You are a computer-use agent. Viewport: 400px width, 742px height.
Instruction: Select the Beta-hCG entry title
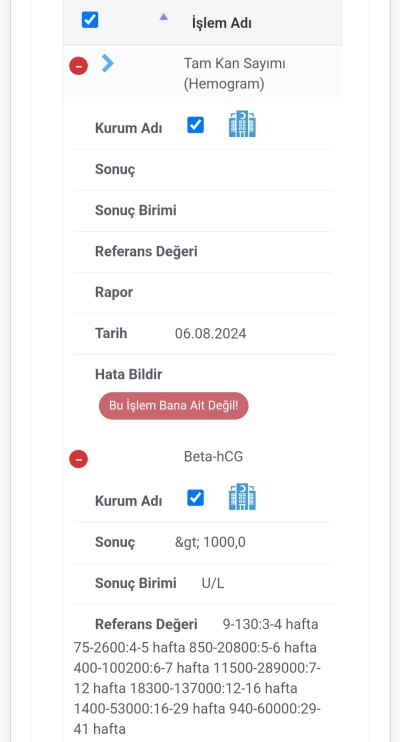[x=213, y=457]
